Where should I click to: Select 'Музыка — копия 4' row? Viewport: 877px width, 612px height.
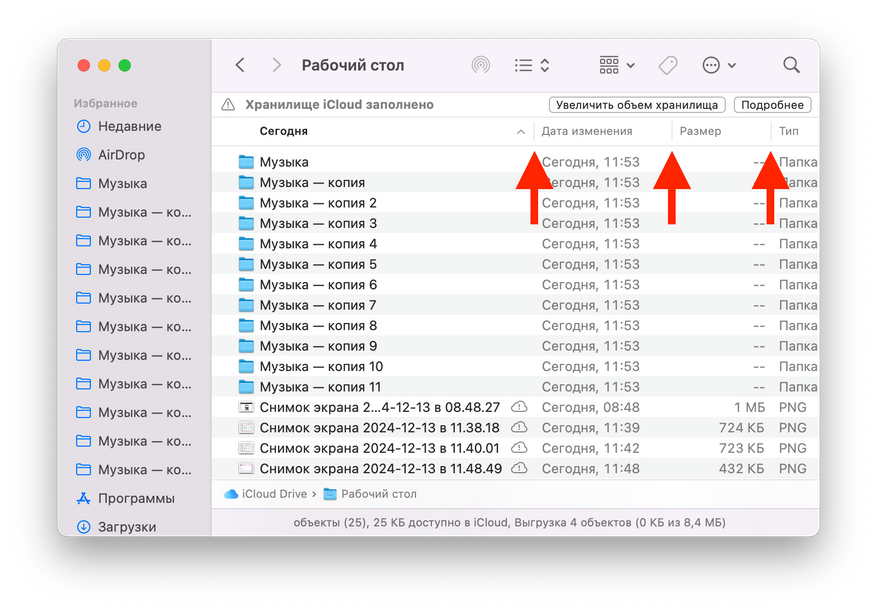tap(515, 244)
